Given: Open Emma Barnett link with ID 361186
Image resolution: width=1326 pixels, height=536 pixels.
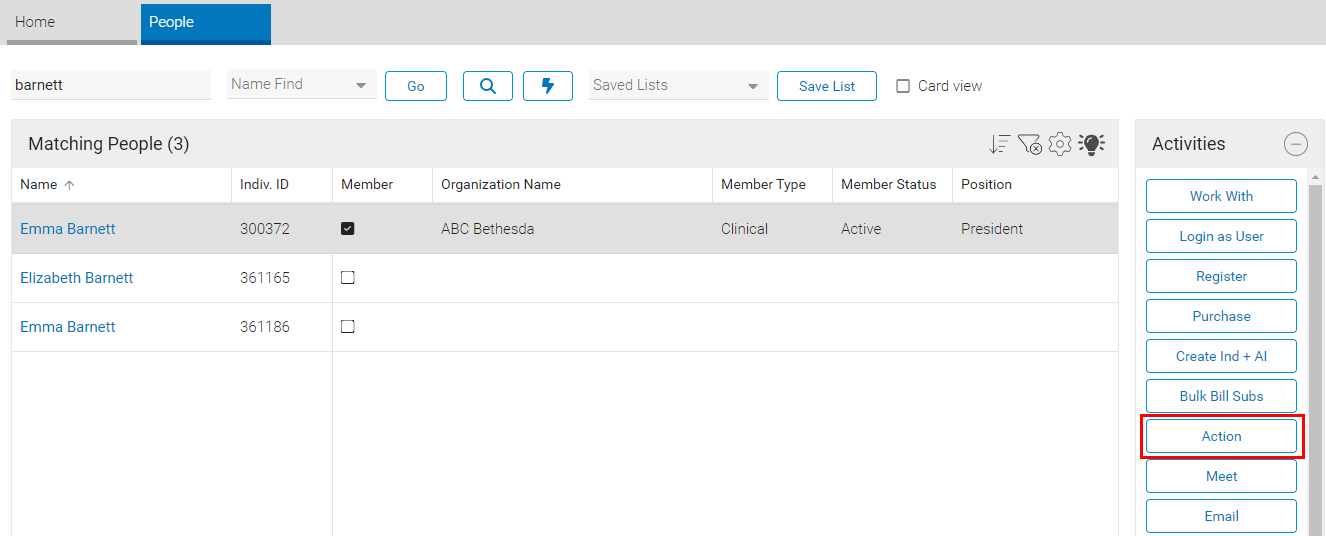Looking at the screenshot, I should tap(68, 327).
